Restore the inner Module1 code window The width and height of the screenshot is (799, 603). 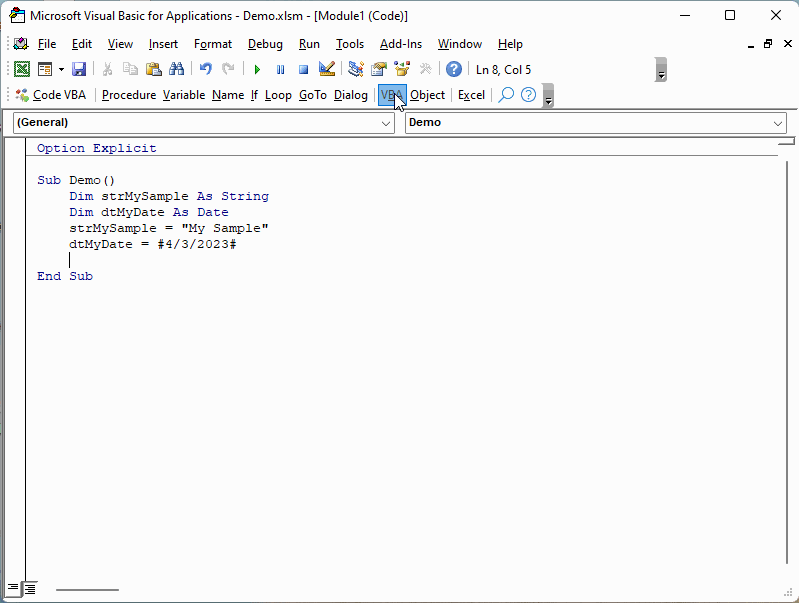(x=768, y=44)
